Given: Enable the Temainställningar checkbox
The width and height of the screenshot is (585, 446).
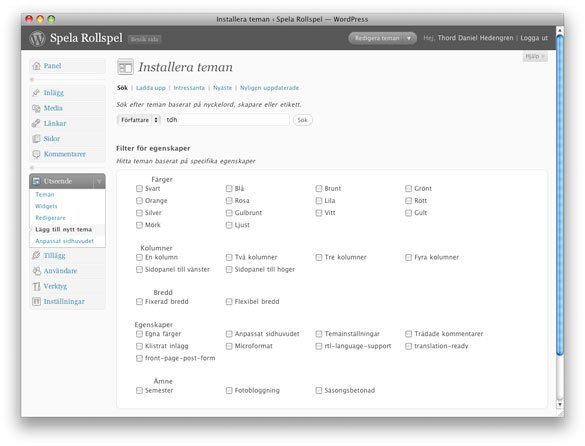Looking at the screenshot, I should coord(319,334).
